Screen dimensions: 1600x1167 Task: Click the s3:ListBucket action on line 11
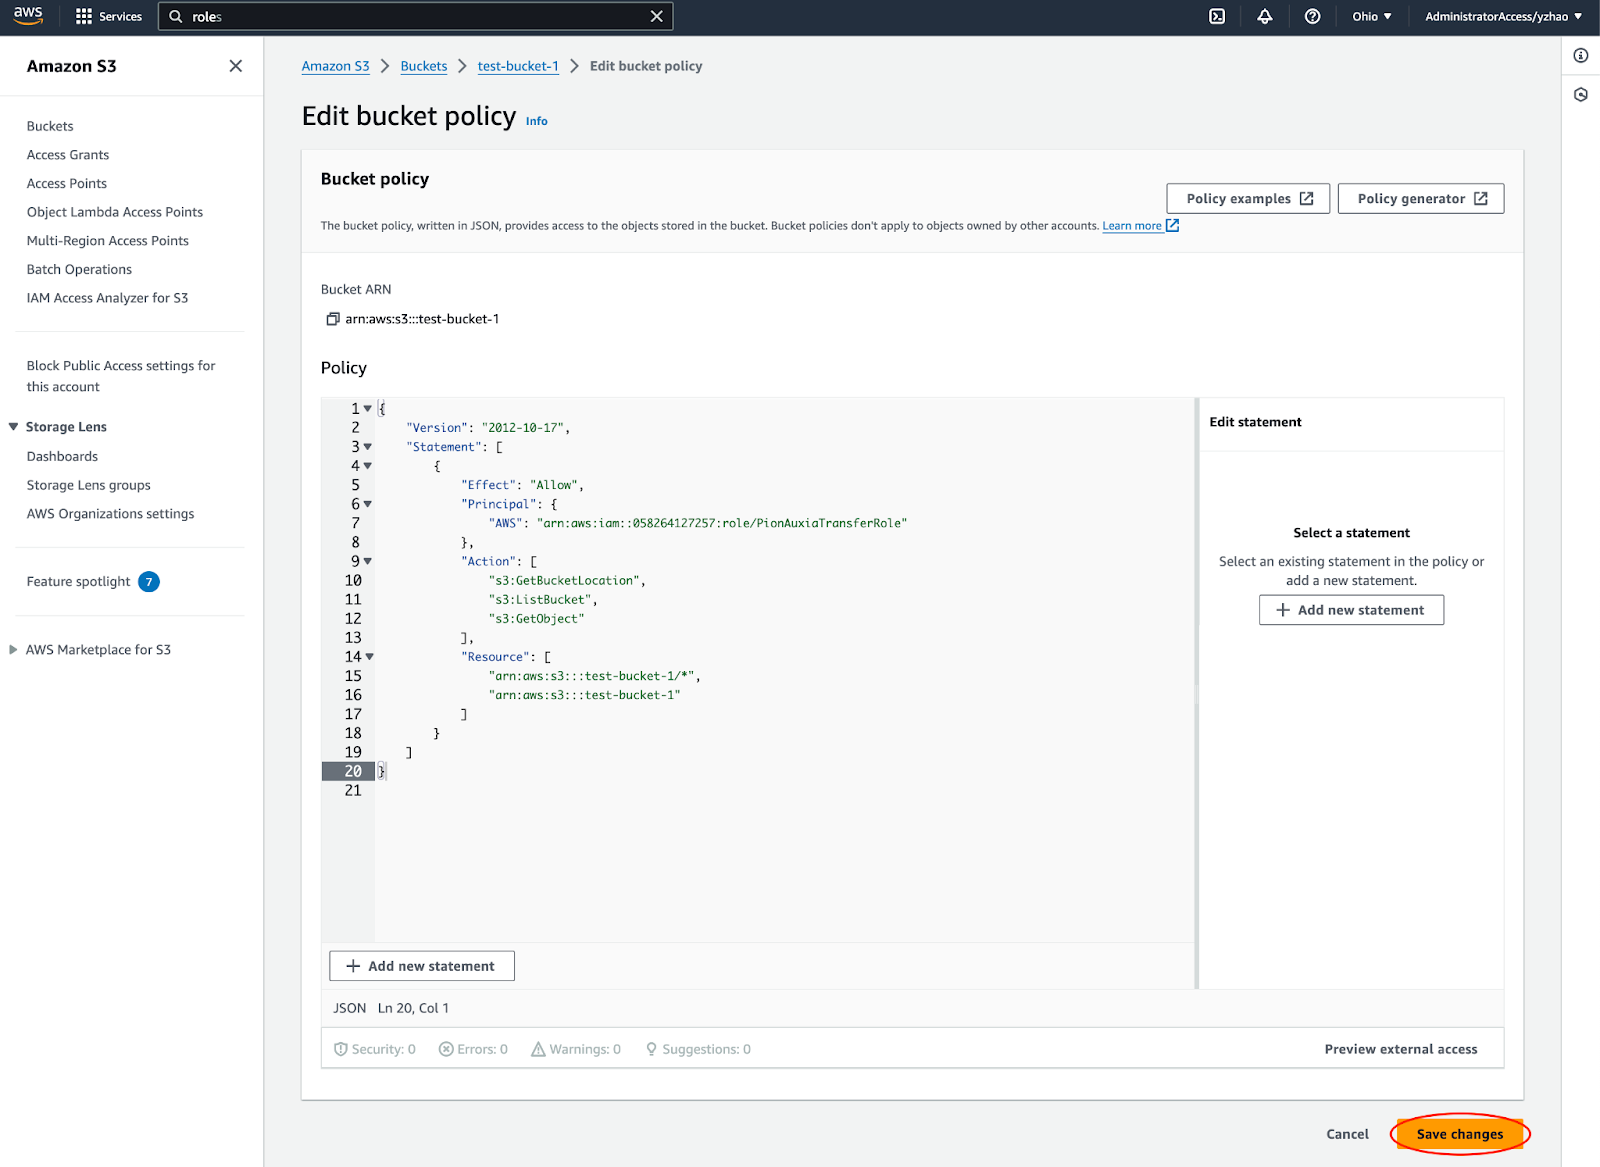542,600
